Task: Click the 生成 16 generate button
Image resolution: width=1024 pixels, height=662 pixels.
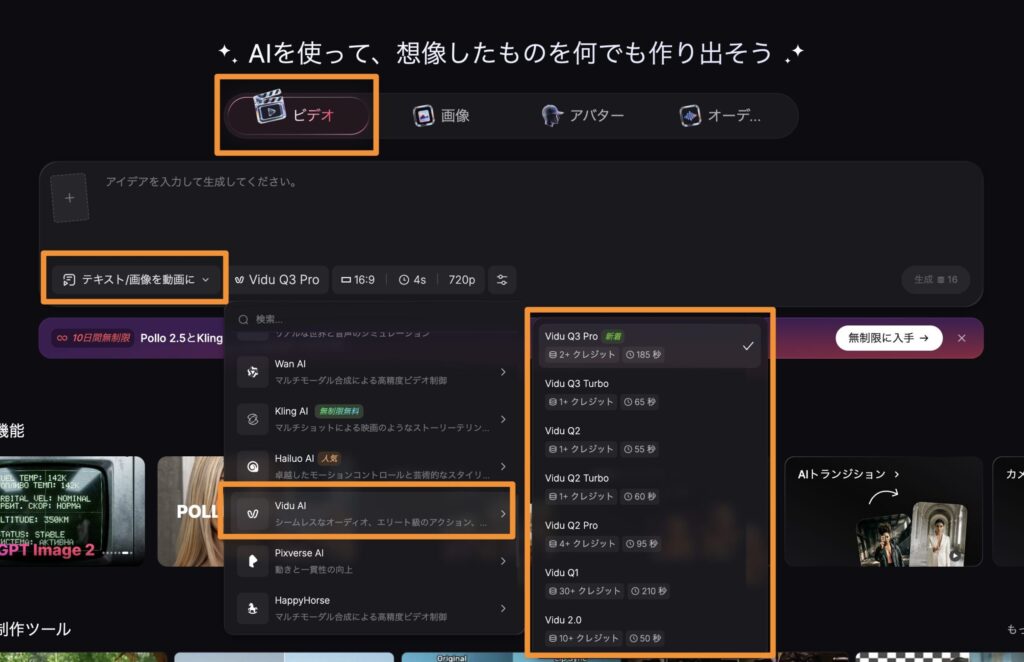Action: tap(935, 279)
